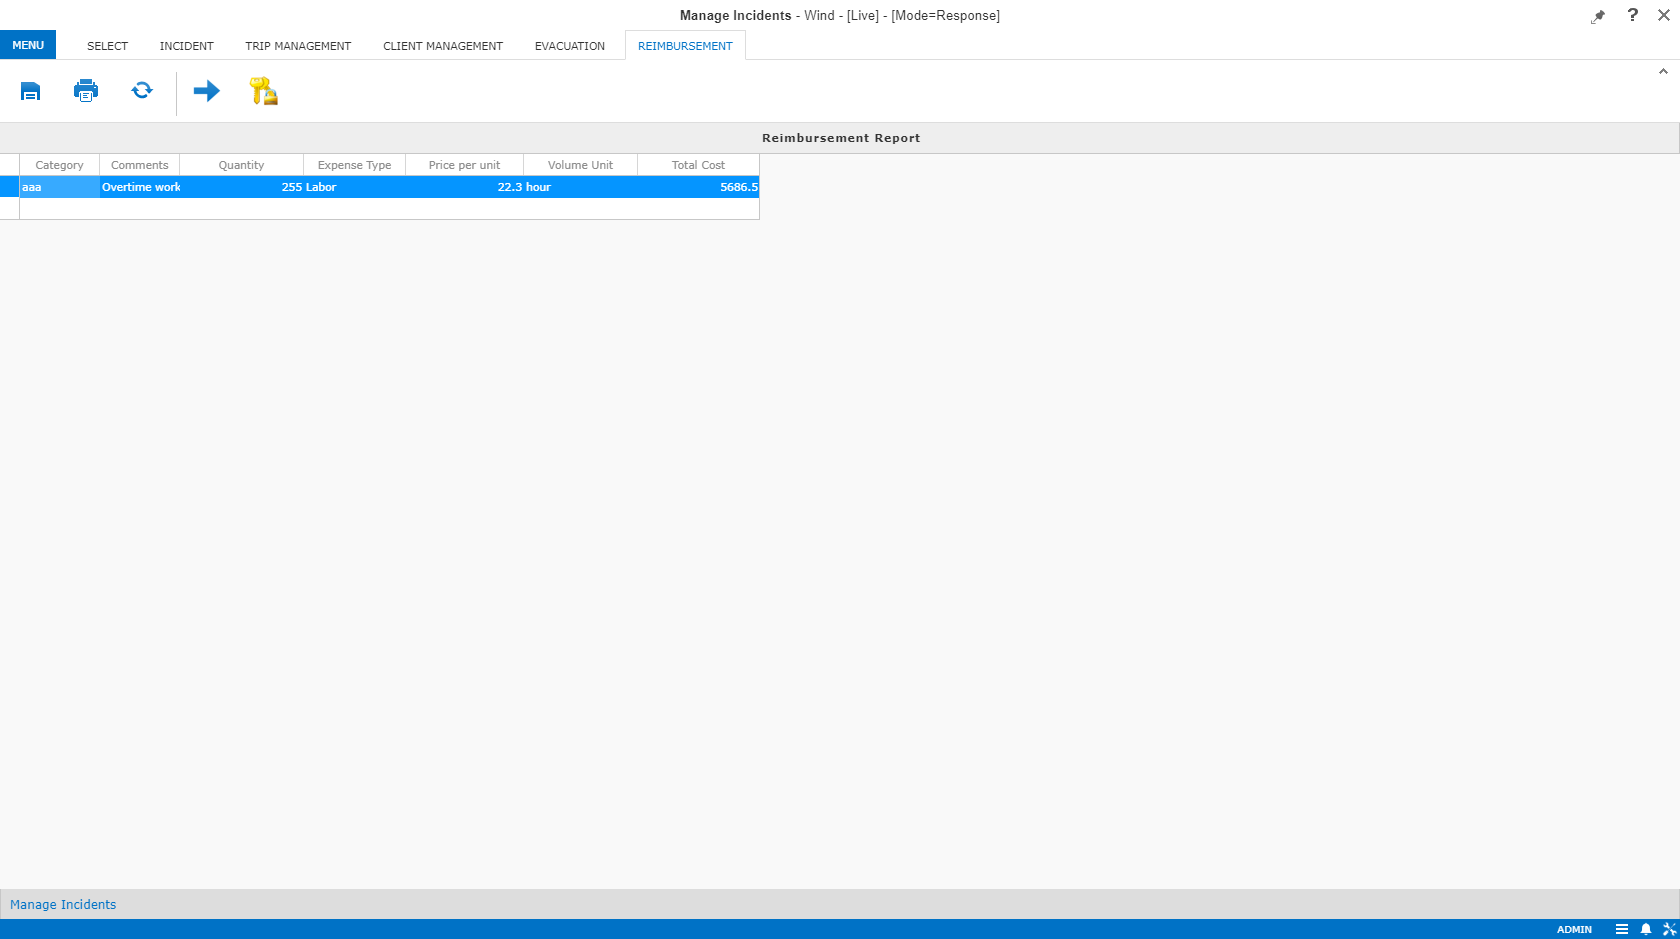Screen dimensions: 1680x939
Task: Open help using the question mark icon
Action: [x=1633, y=15]
